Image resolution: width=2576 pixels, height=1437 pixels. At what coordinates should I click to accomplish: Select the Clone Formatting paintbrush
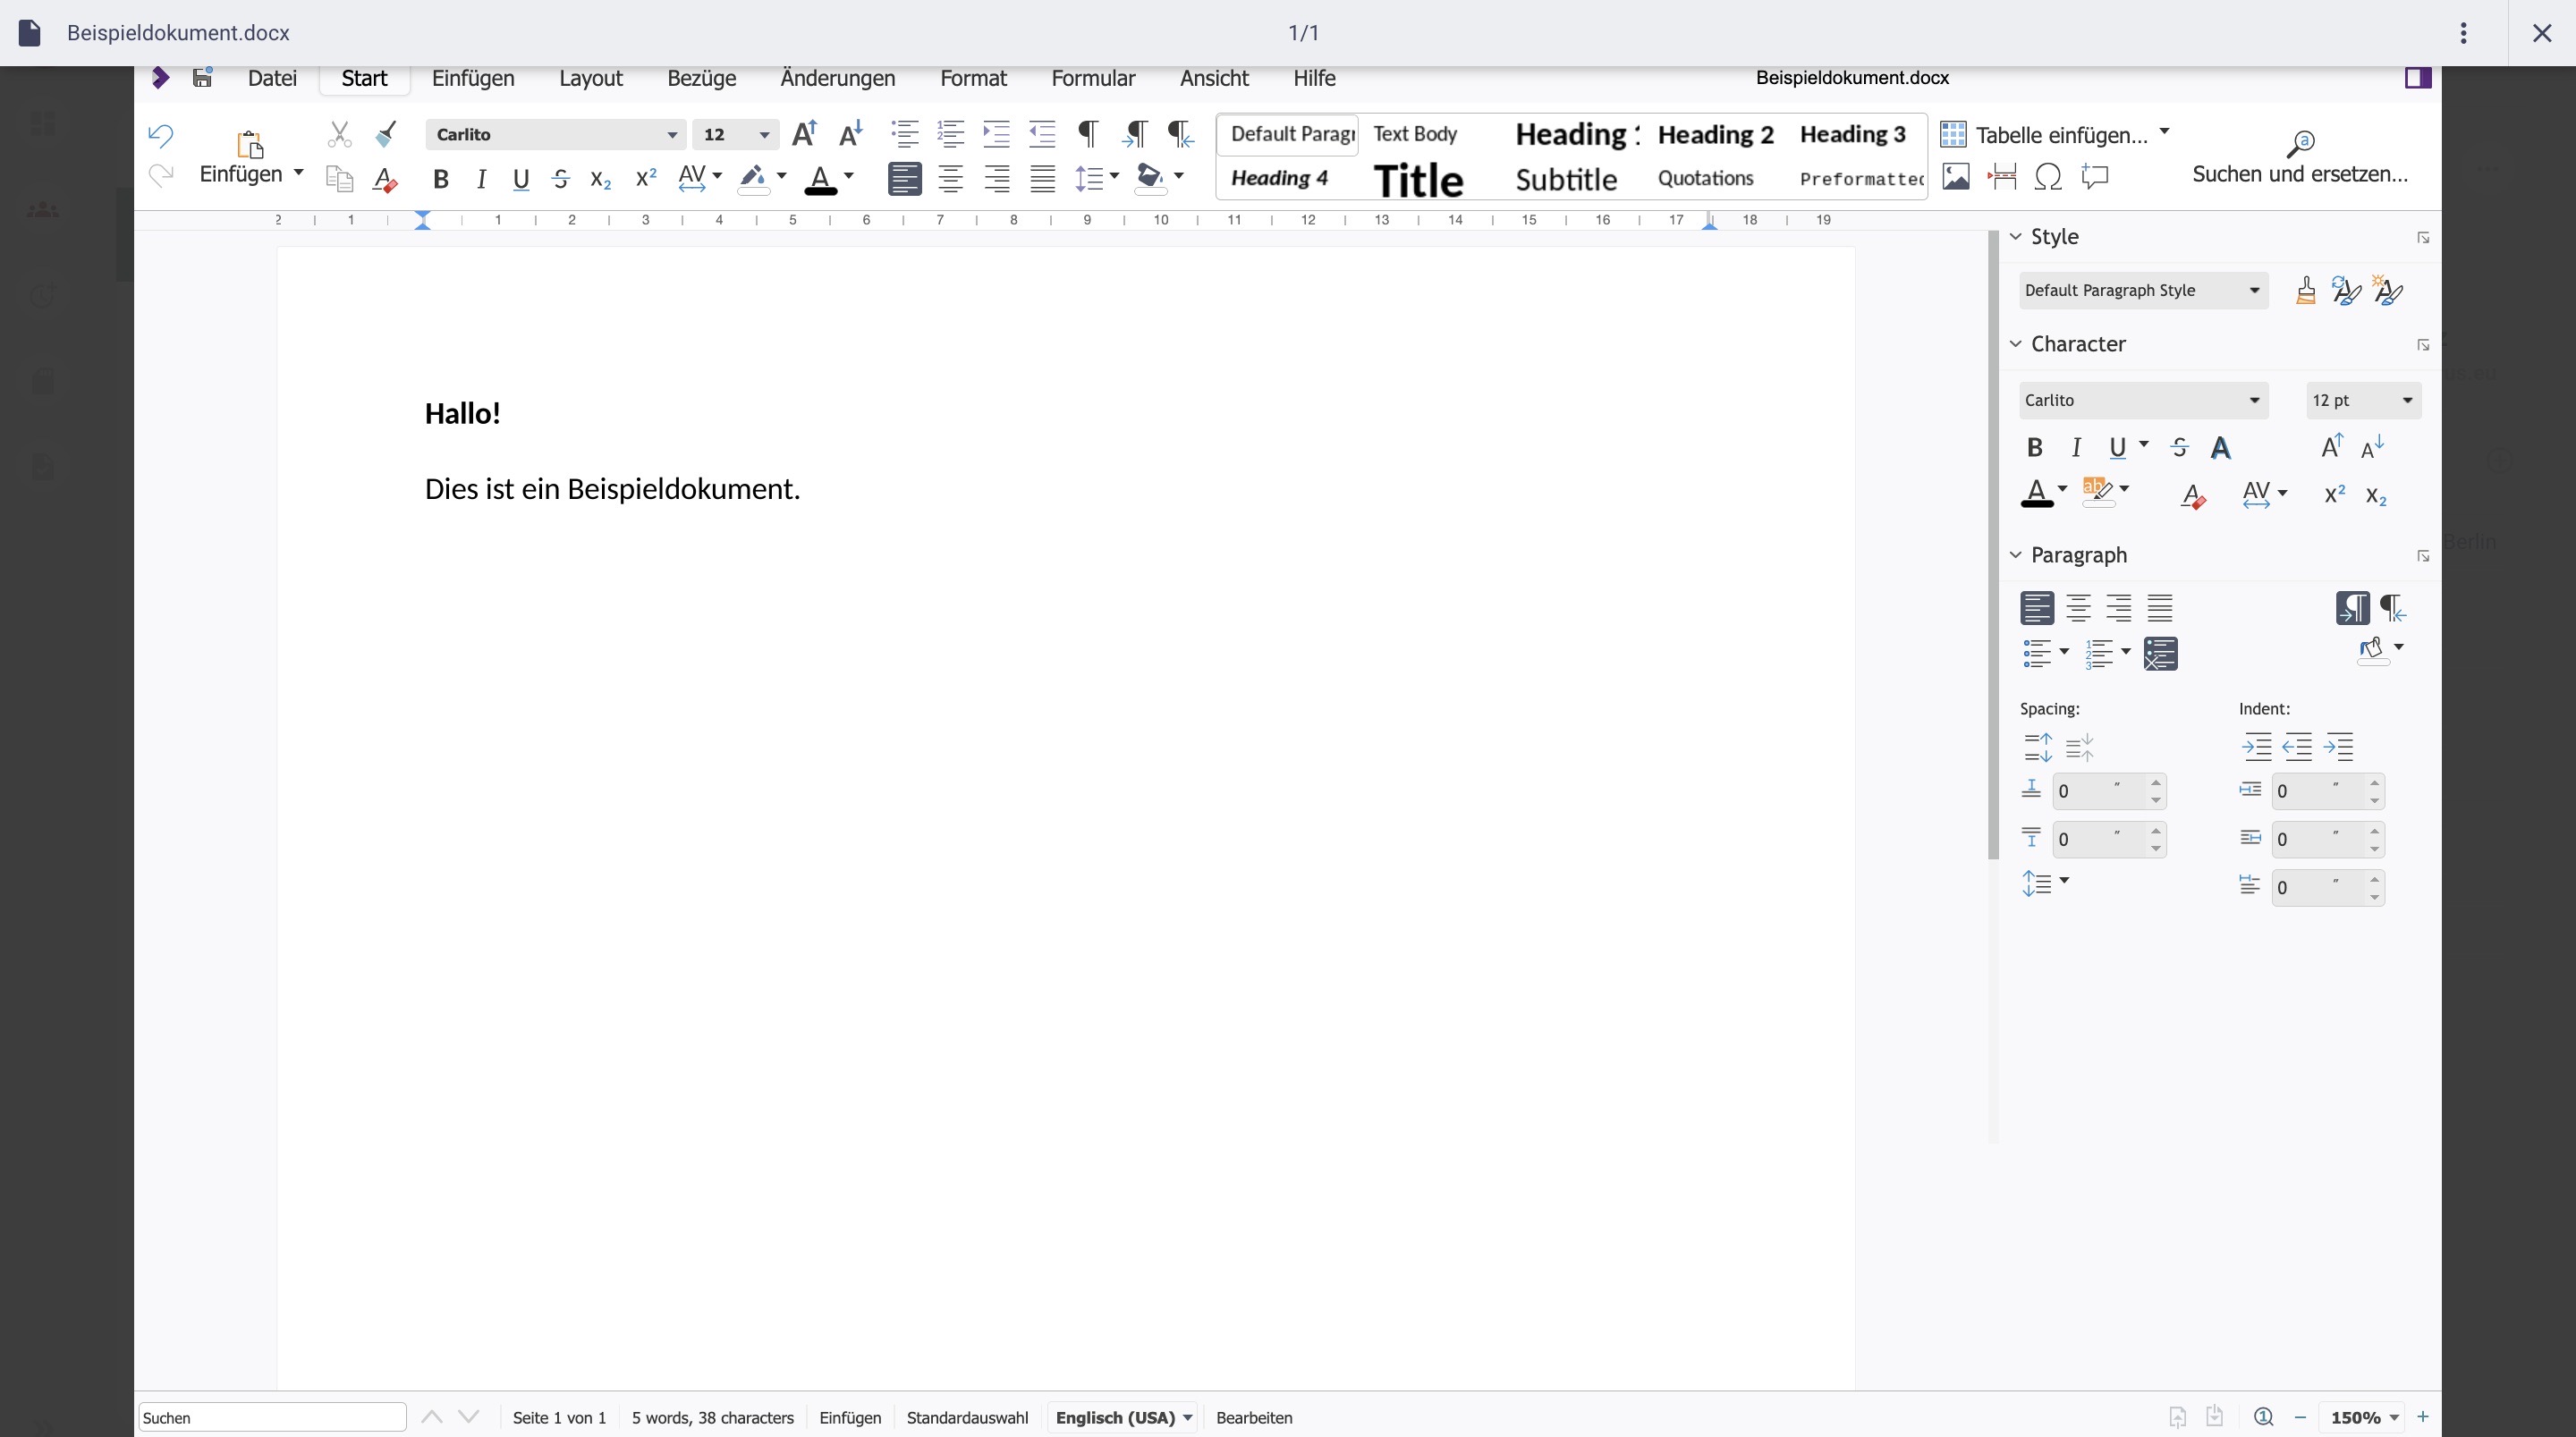386,134
